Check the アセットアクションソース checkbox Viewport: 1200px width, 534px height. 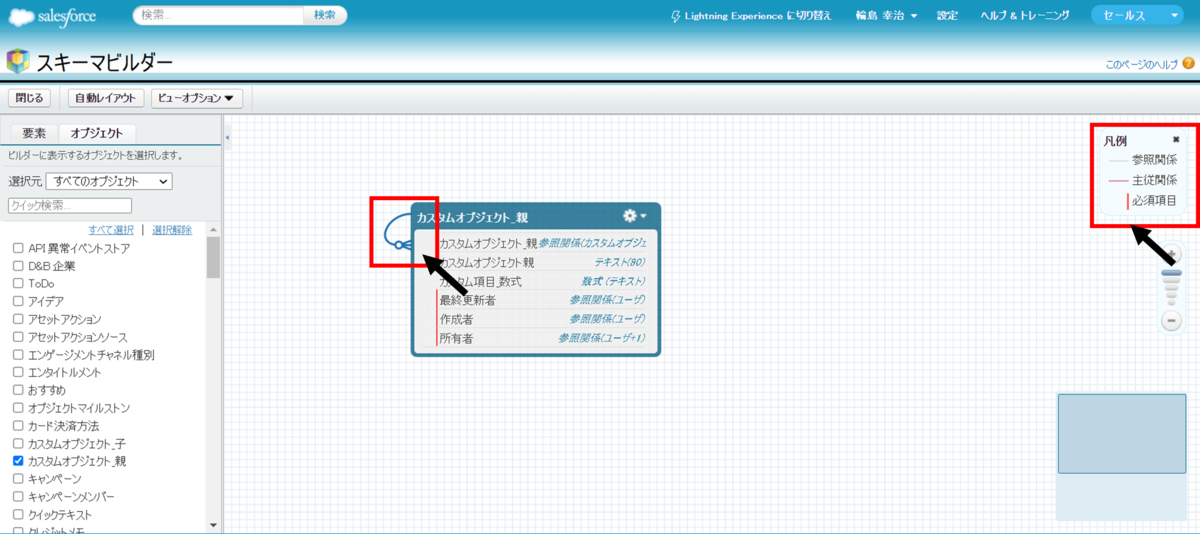click(x=18, y=337)
